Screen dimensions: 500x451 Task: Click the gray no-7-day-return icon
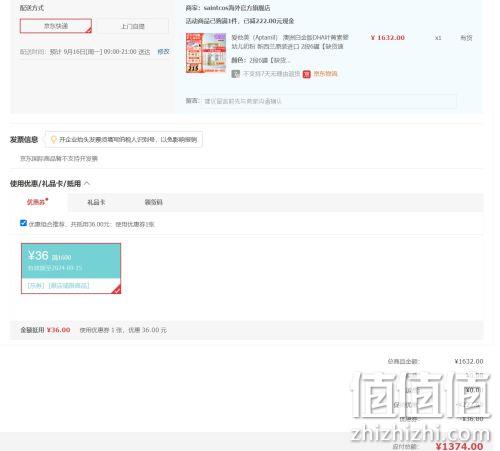point(236,74)
